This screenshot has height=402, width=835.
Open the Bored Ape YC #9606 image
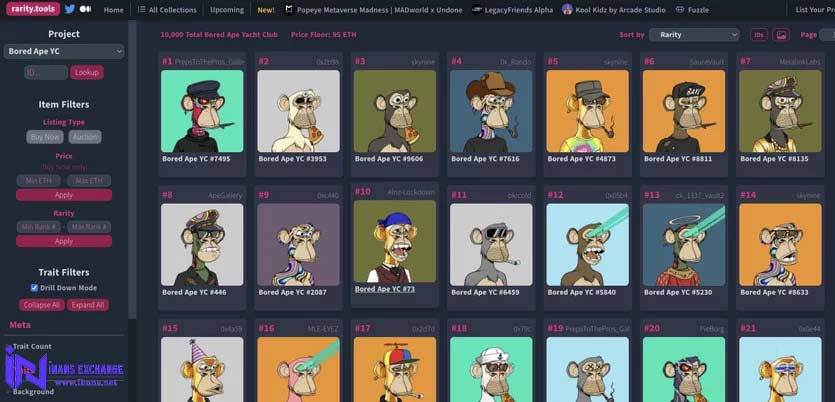(395, 111)
